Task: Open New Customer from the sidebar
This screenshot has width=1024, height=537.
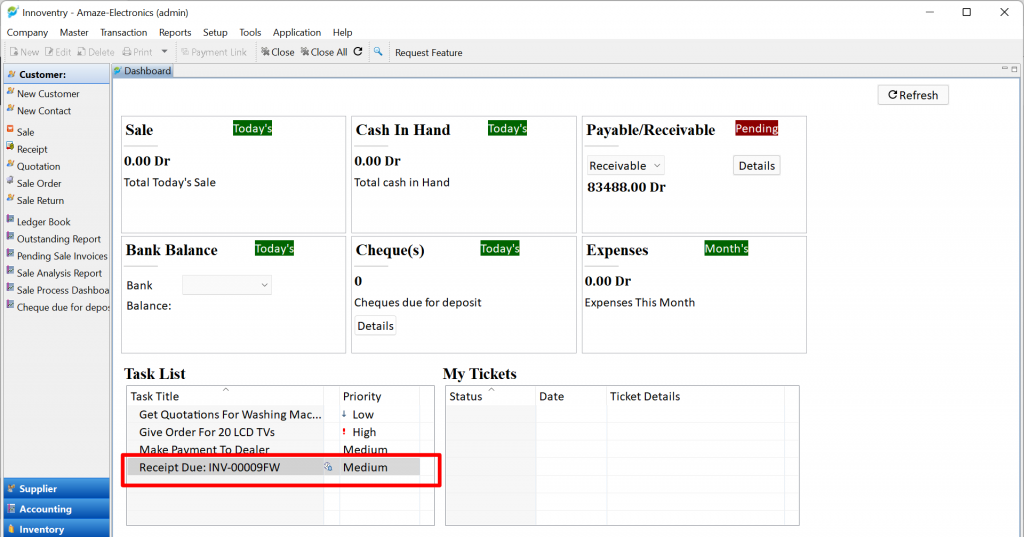Action: (x=48, y=94)
